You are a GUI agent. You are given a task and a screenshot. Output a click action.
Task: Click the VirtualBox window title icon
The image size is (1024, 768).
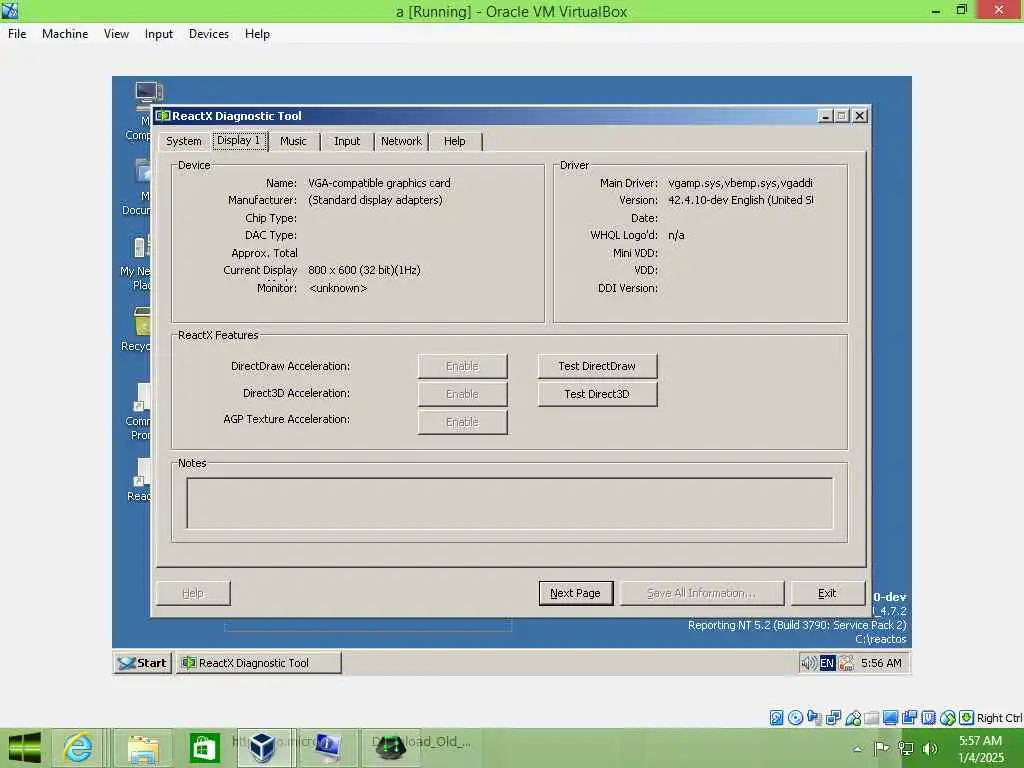point(10,10)
